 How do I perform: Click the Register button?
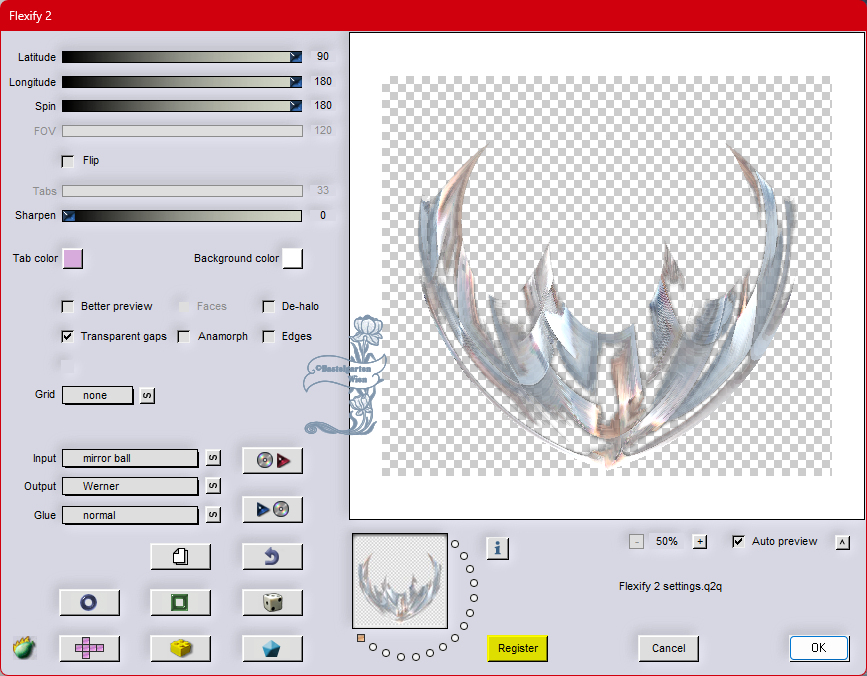(518, 648)
